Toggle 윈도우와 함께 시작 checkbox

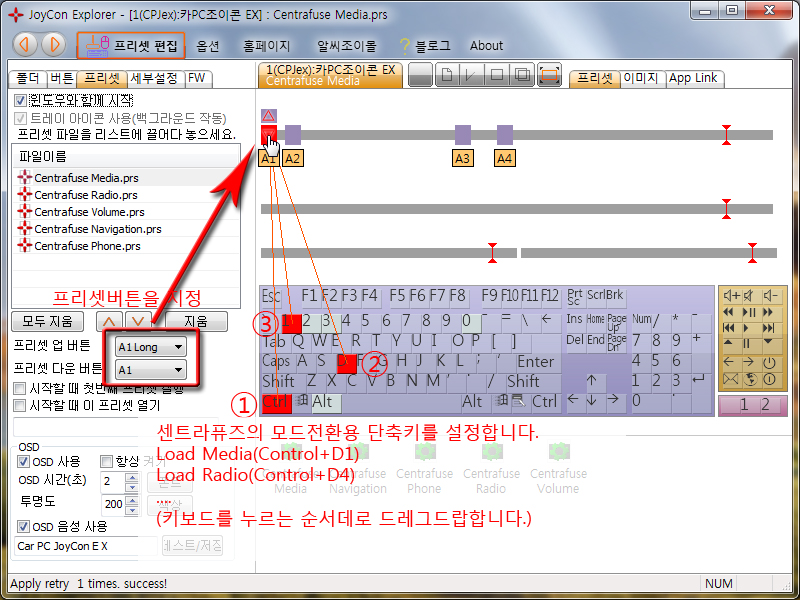(x=20, y=100)
